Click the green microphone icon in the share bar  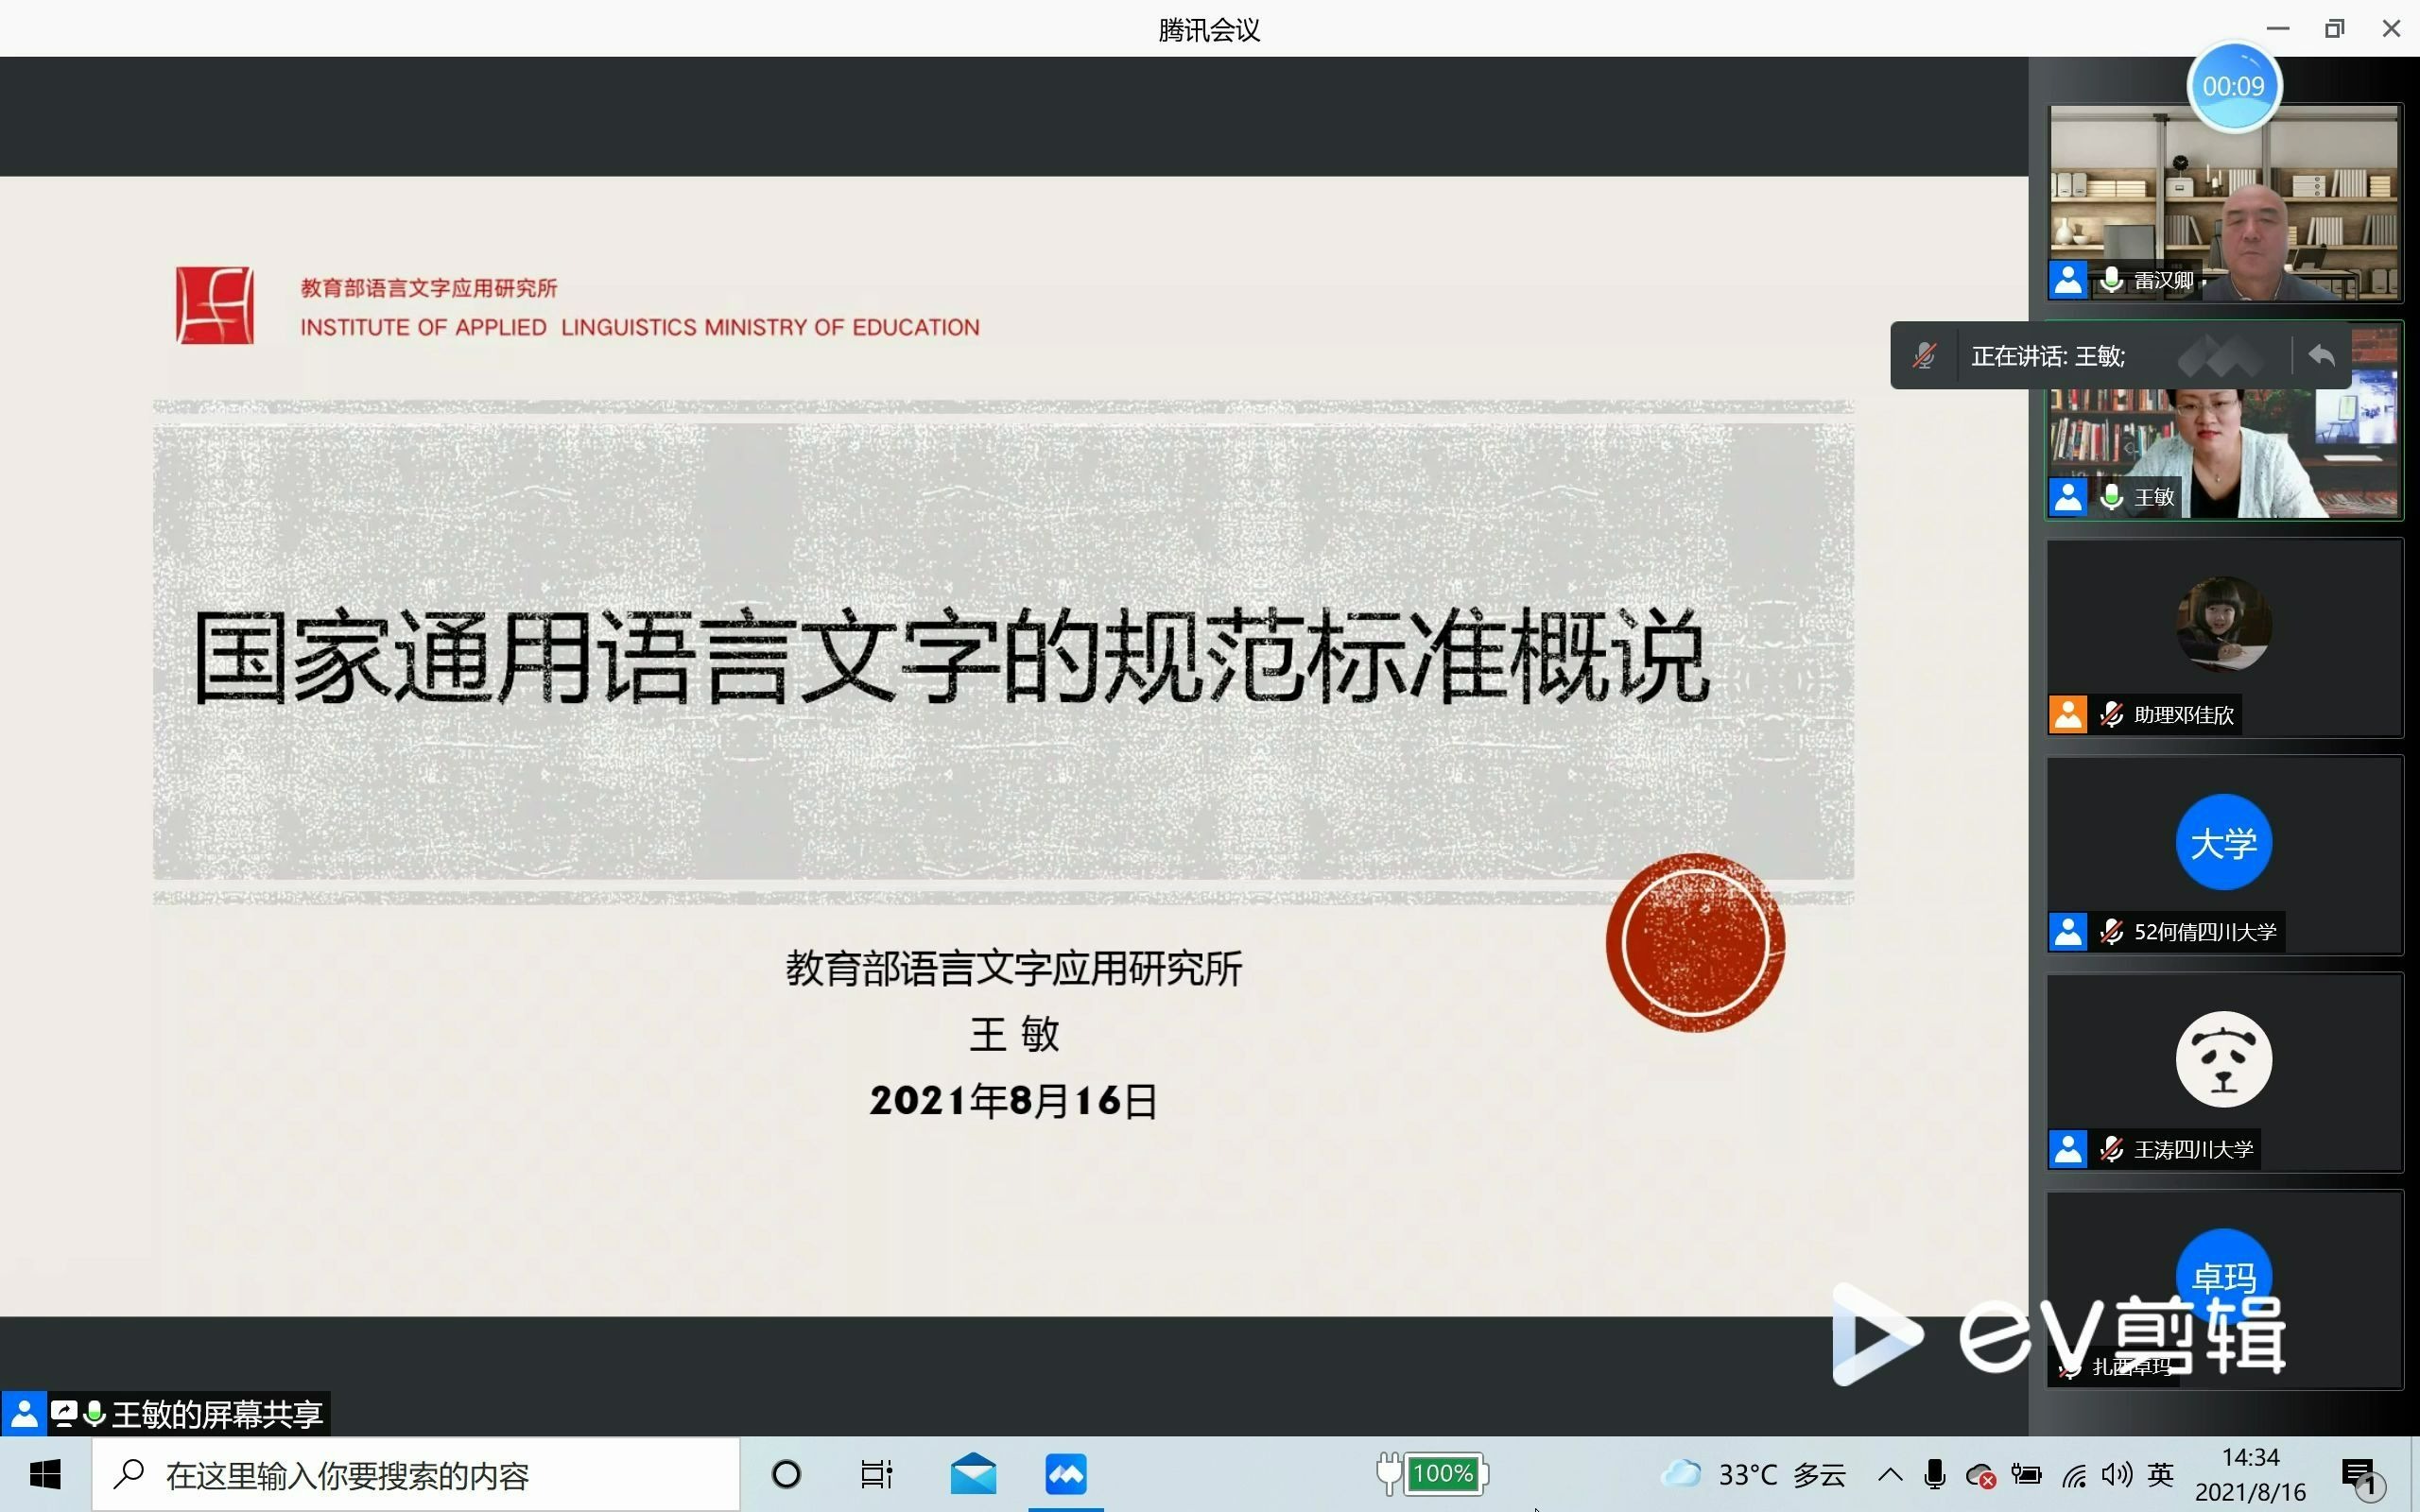click(93, 1413)
